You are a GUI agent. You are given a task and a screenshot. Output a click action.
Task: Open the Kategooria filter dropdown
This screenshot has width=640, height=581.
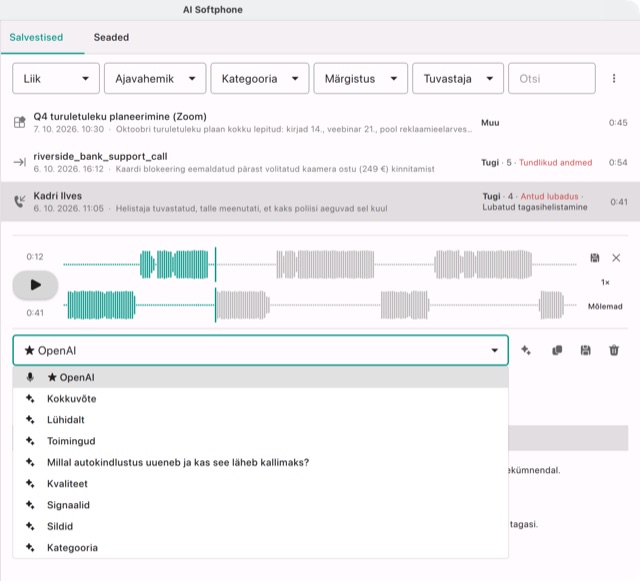[x=260, y=78]
